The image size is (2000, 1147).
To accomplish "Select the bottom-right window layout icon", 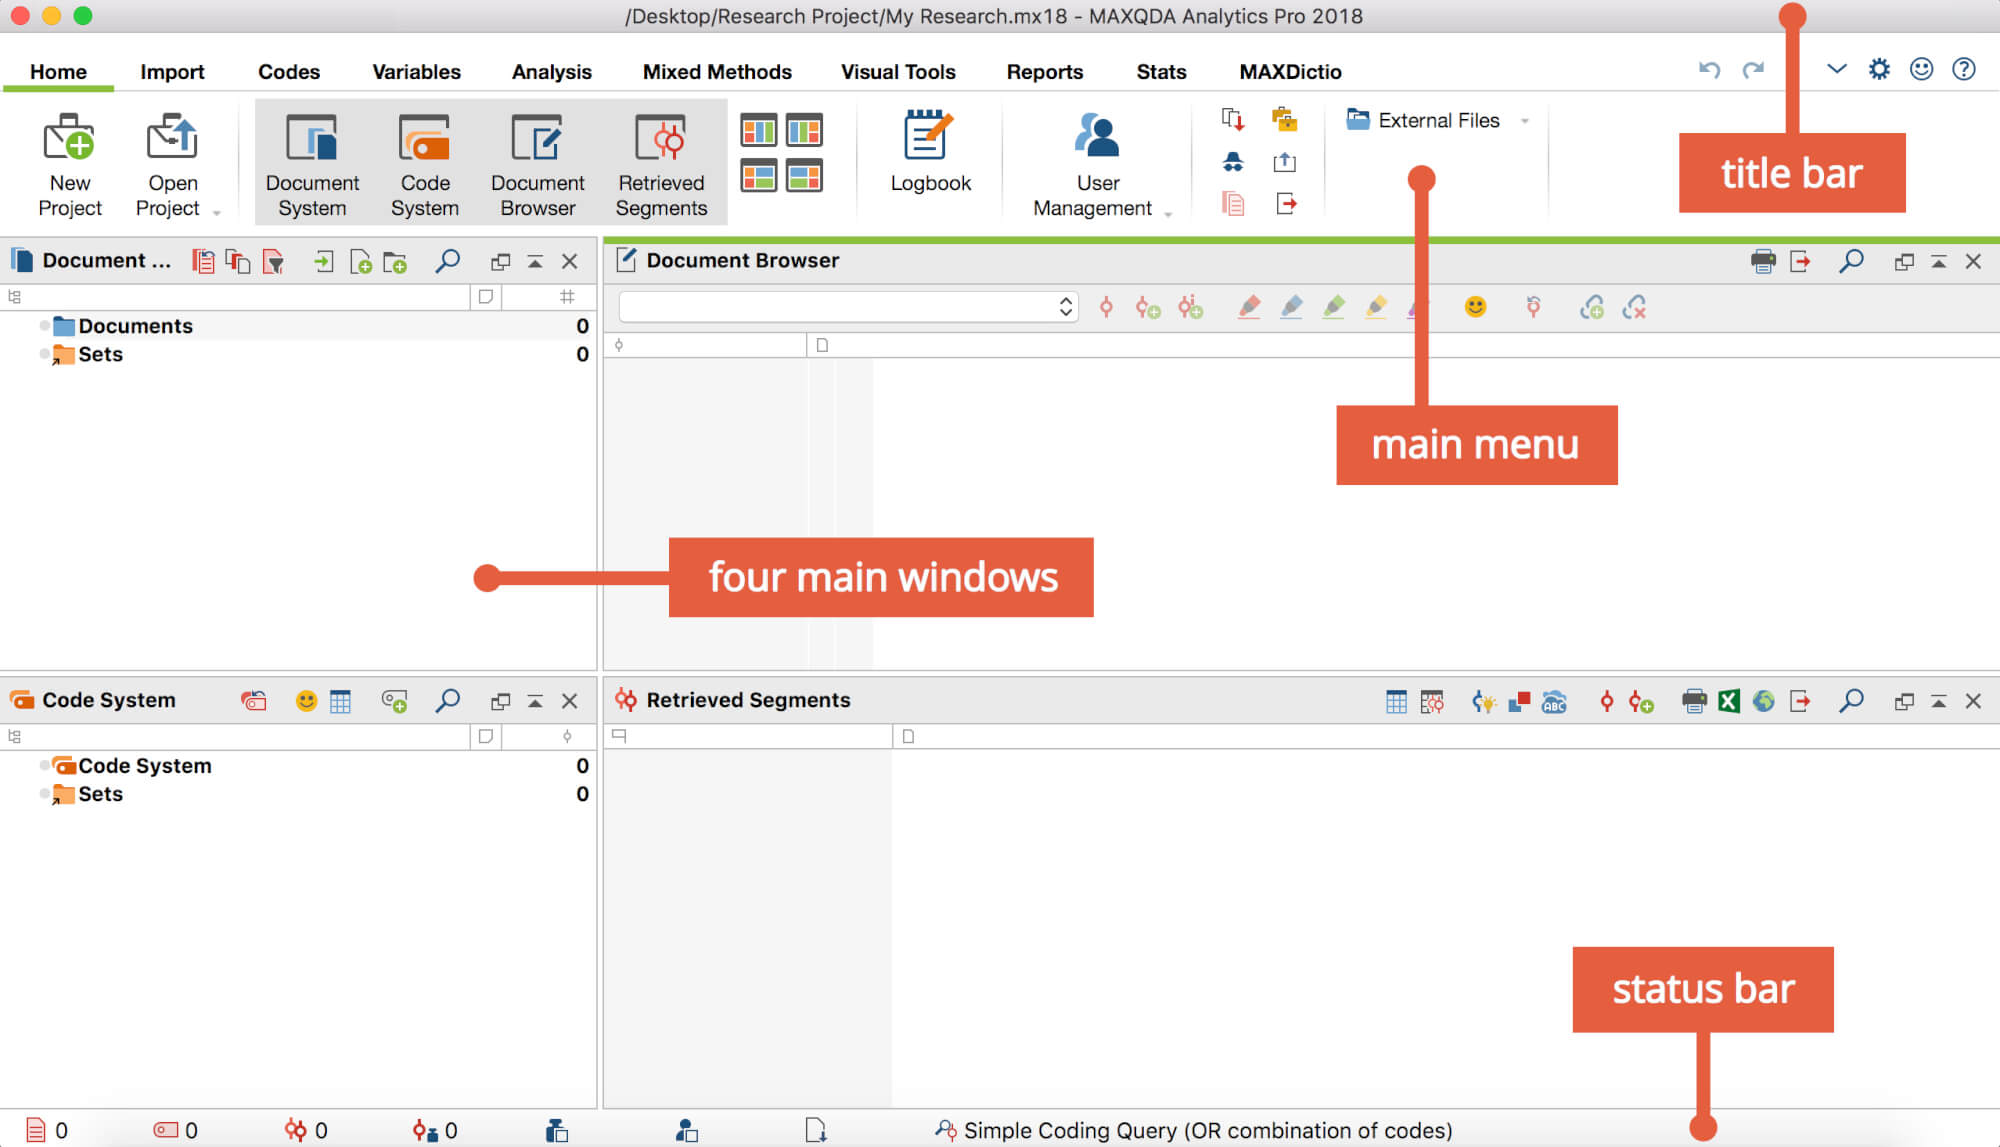I will pos(804,175).
